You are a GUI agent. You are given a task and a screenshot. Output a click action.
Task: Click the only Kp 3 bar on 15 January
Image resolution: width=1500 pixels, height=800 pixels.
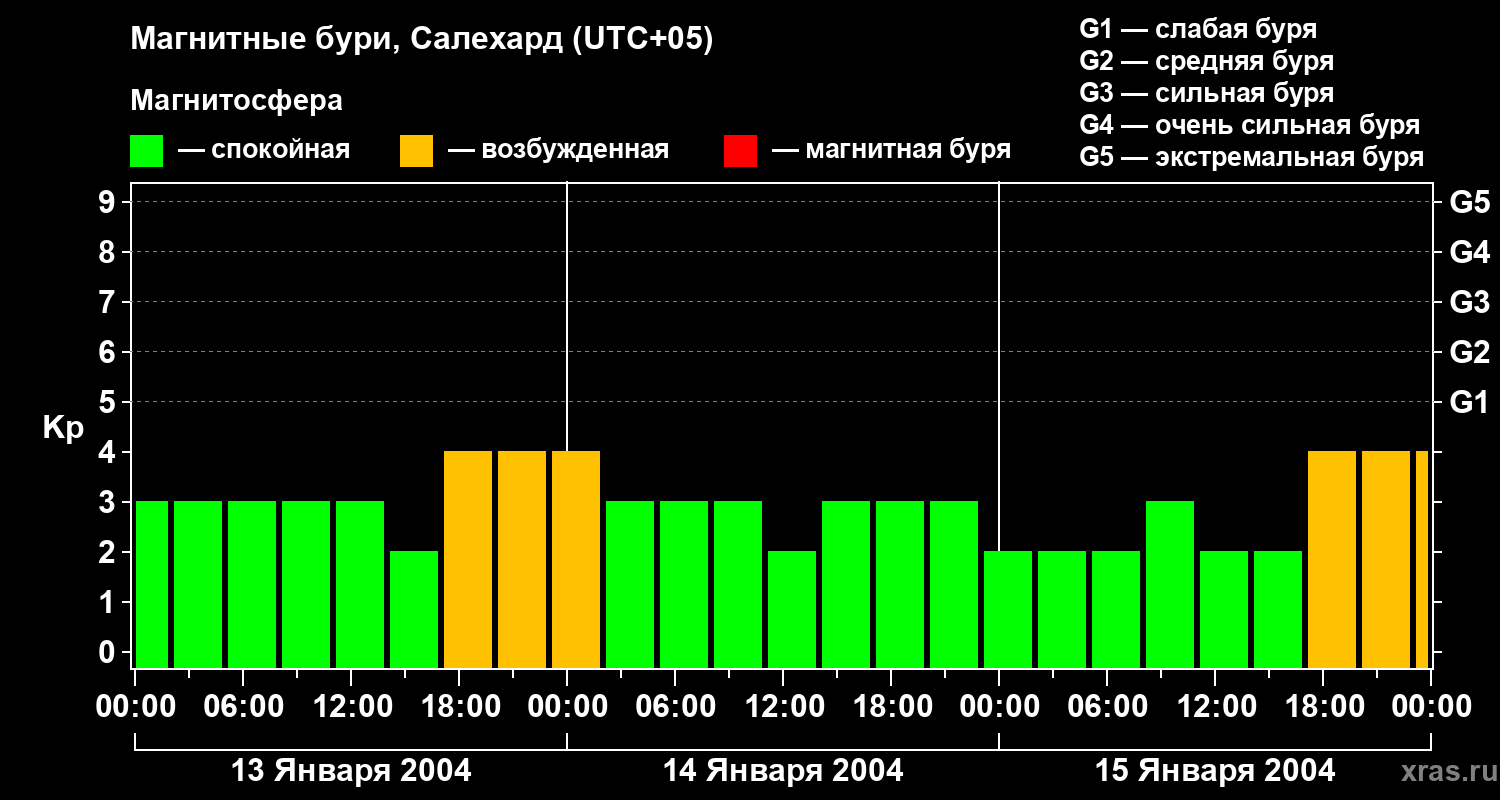1170,584
